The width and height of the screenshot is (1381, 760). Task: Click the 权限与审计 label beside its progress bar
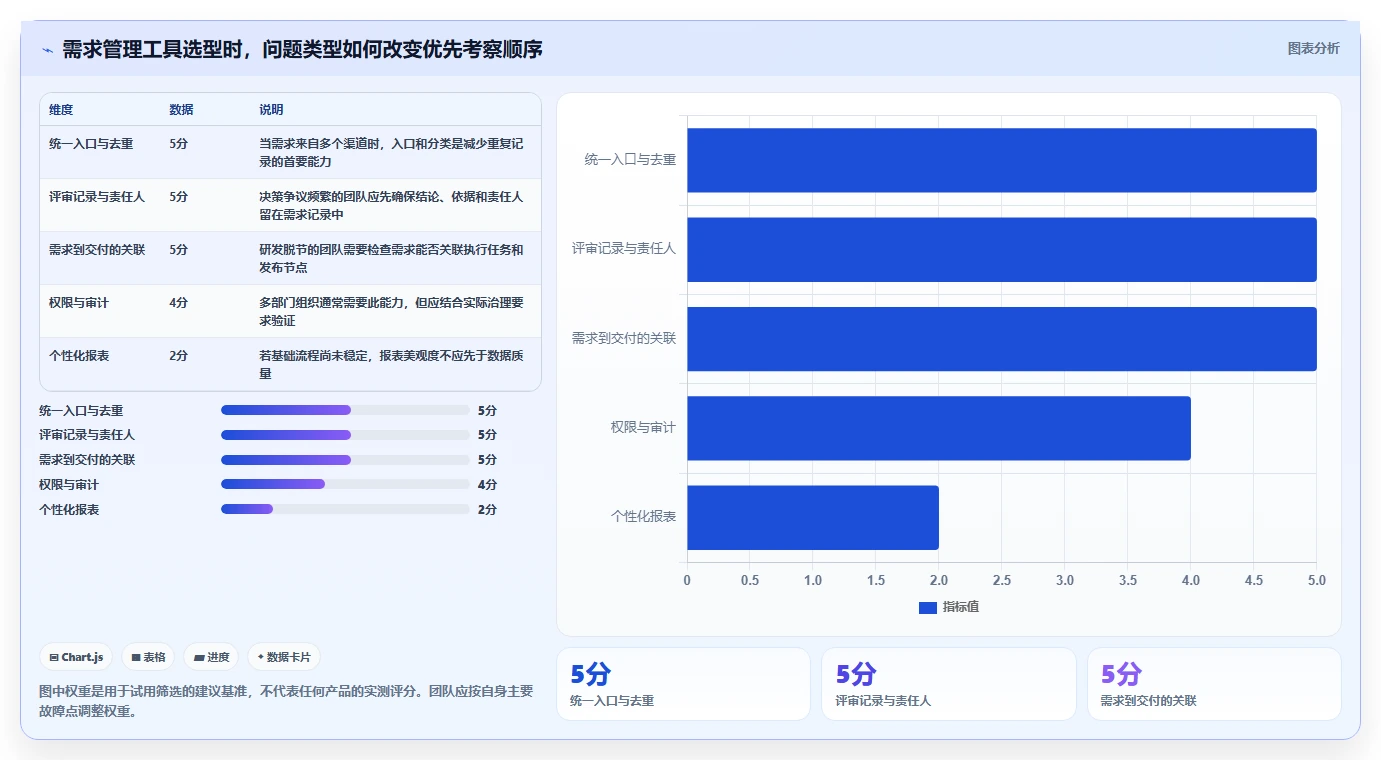pos(69,484)
